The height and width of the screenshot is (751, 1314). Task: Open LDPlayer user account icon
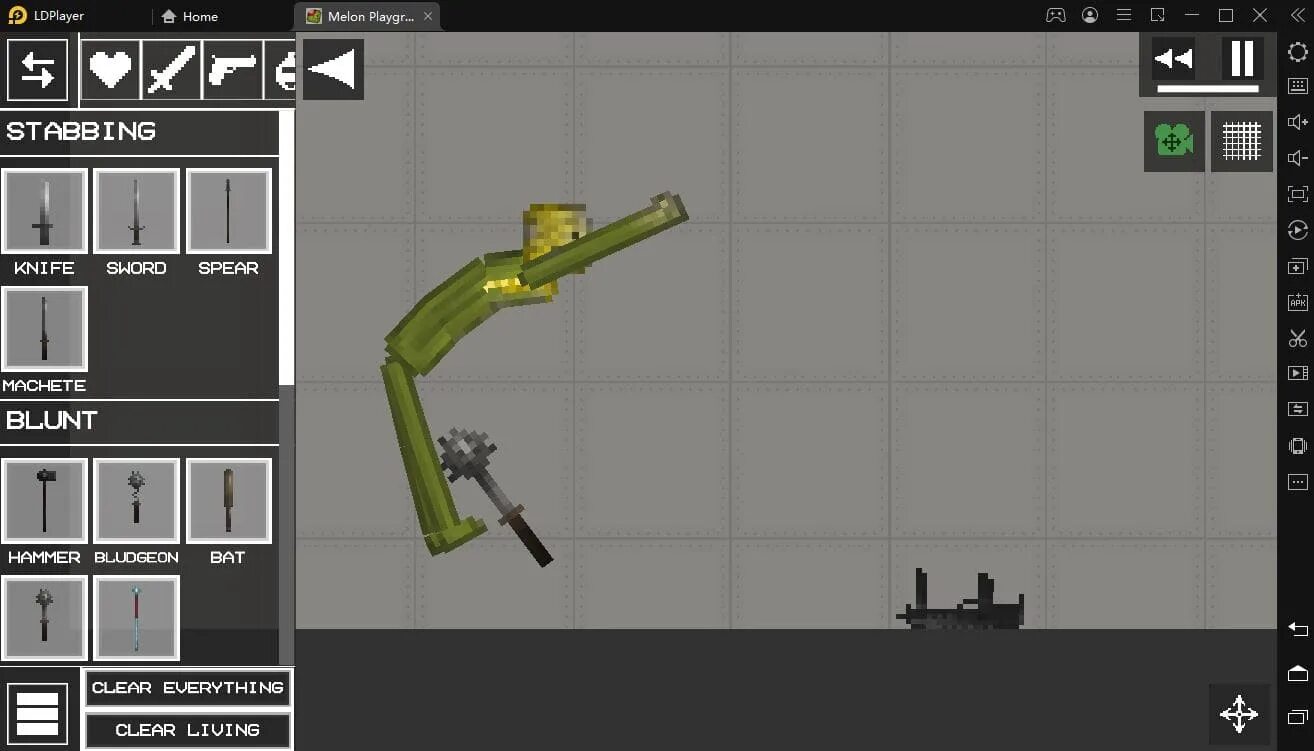click(1090, 15)
